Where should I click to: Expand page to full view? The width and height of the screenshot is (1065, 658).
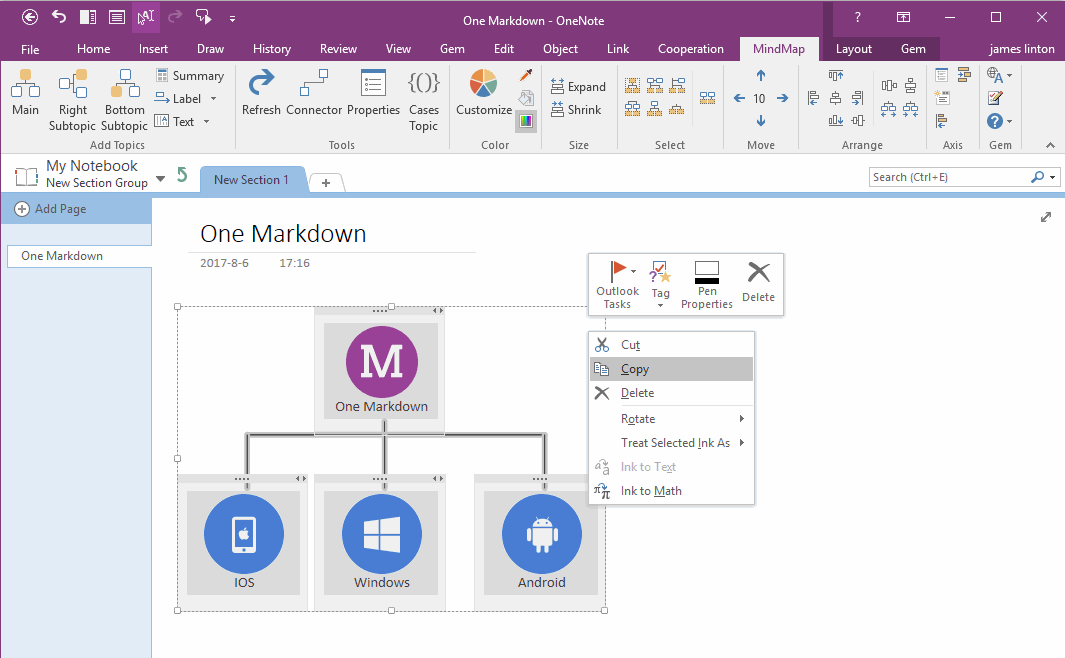(1046, 217)
